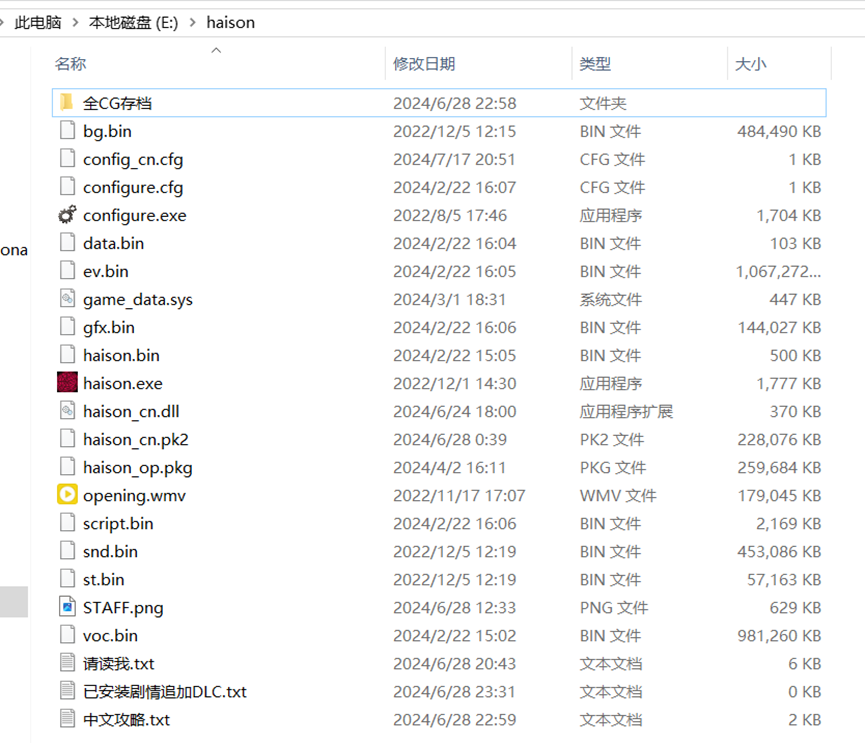Click the 中文攻略.txt document icon
Viewport: 865px width, 743px height.
67,719
